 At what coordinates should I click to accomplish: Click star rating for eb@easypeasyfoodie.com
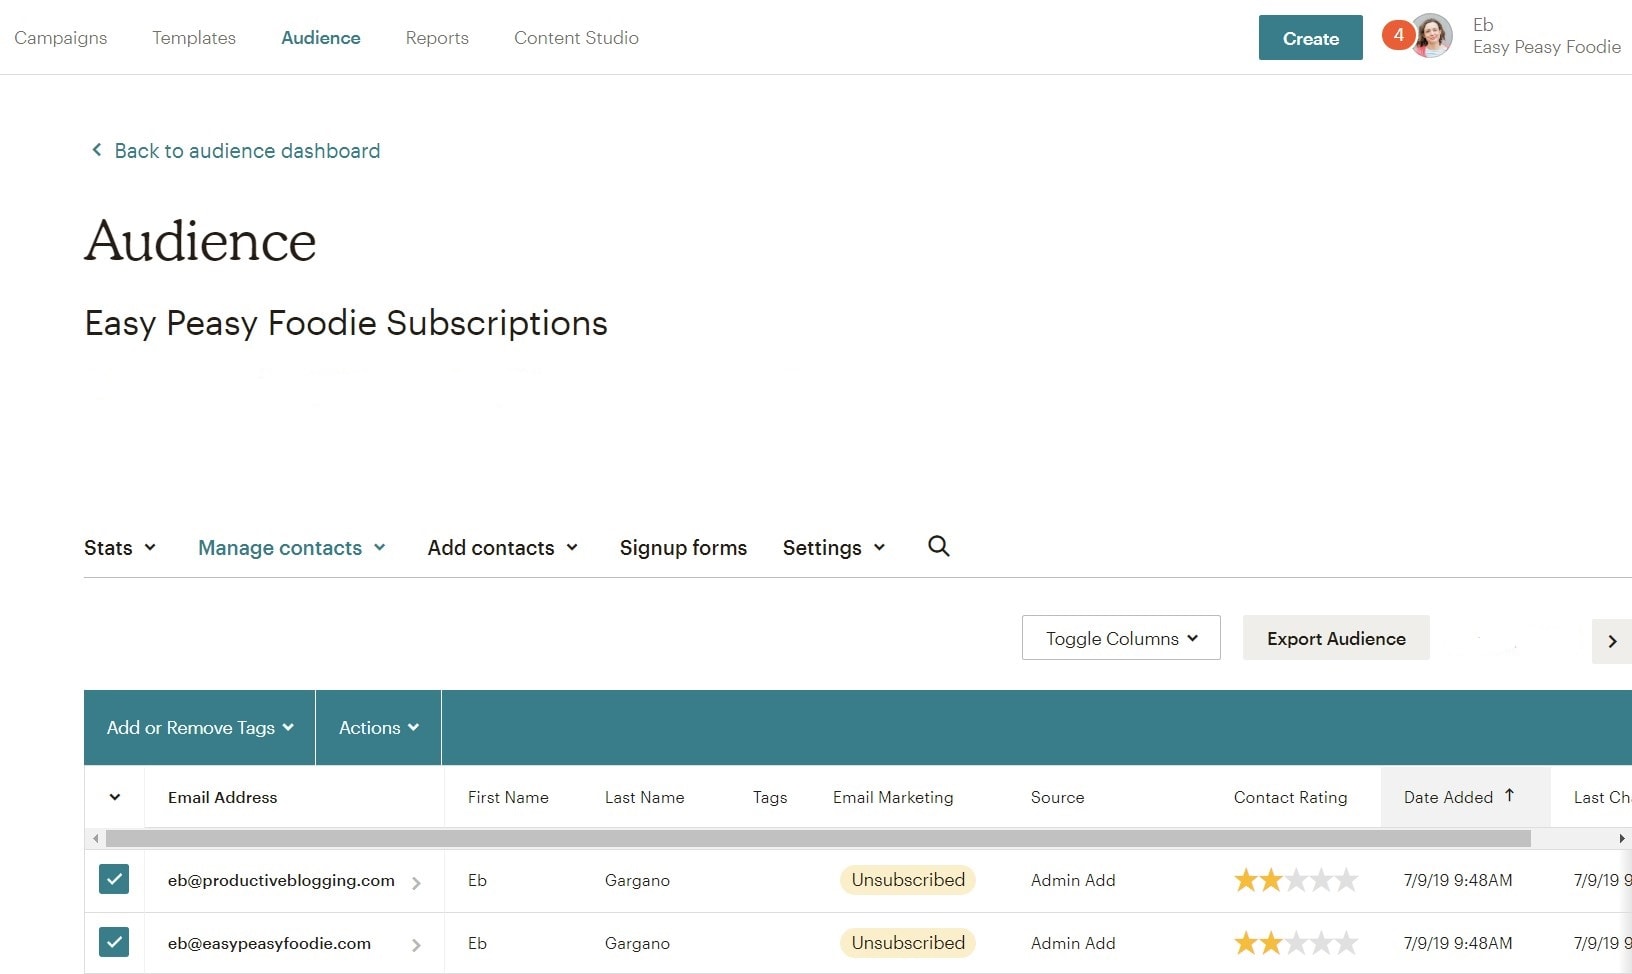pos(1296,943)
